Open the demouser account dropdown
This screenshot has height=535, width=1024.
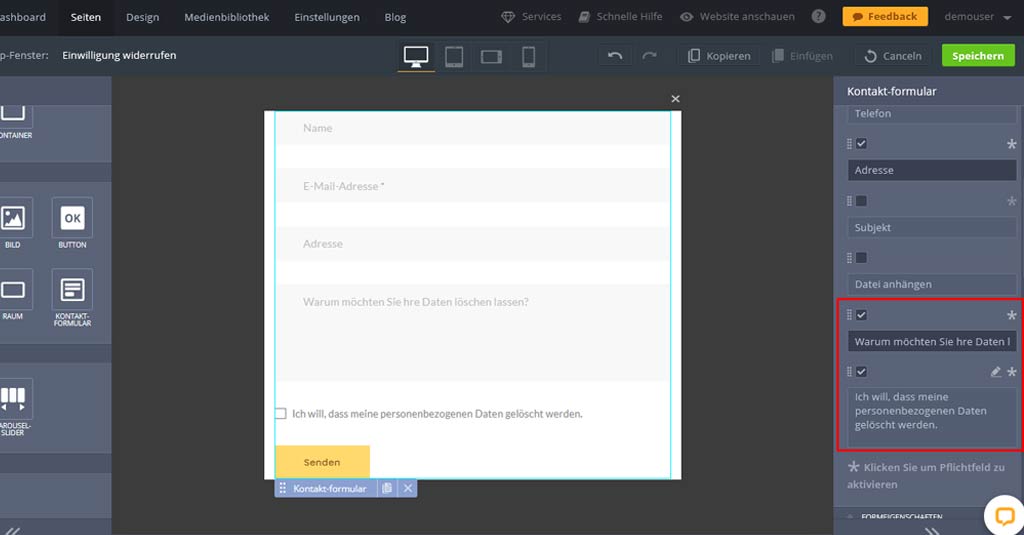(x=976, y=17)
